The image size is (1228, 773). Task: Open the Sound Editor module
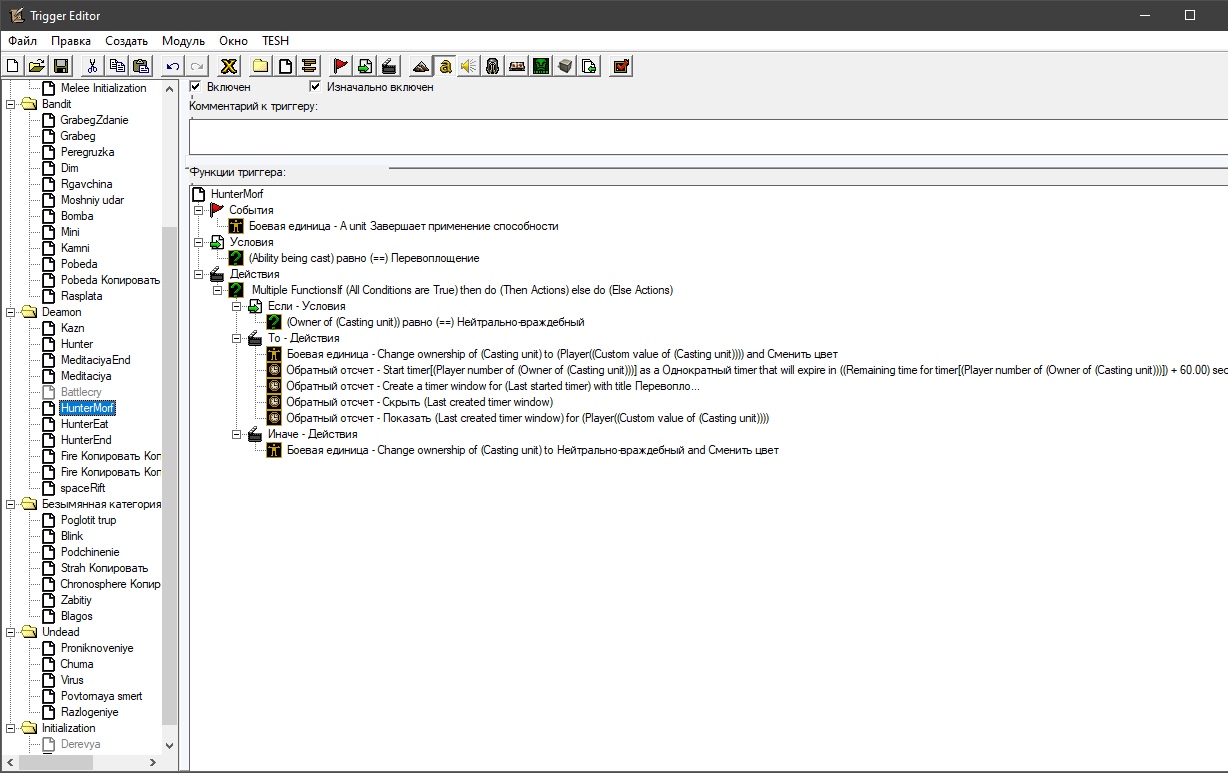pos(469,66)
